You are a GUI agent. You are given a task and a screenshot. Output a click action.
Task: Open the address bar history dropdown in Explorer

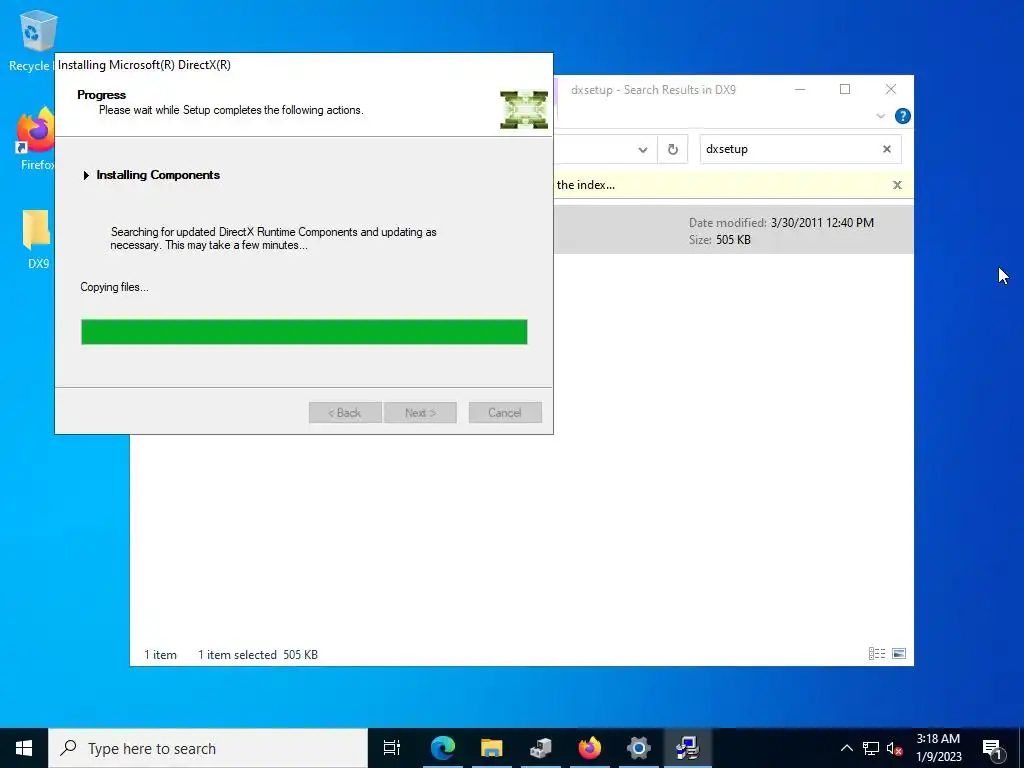coord(643,150)
